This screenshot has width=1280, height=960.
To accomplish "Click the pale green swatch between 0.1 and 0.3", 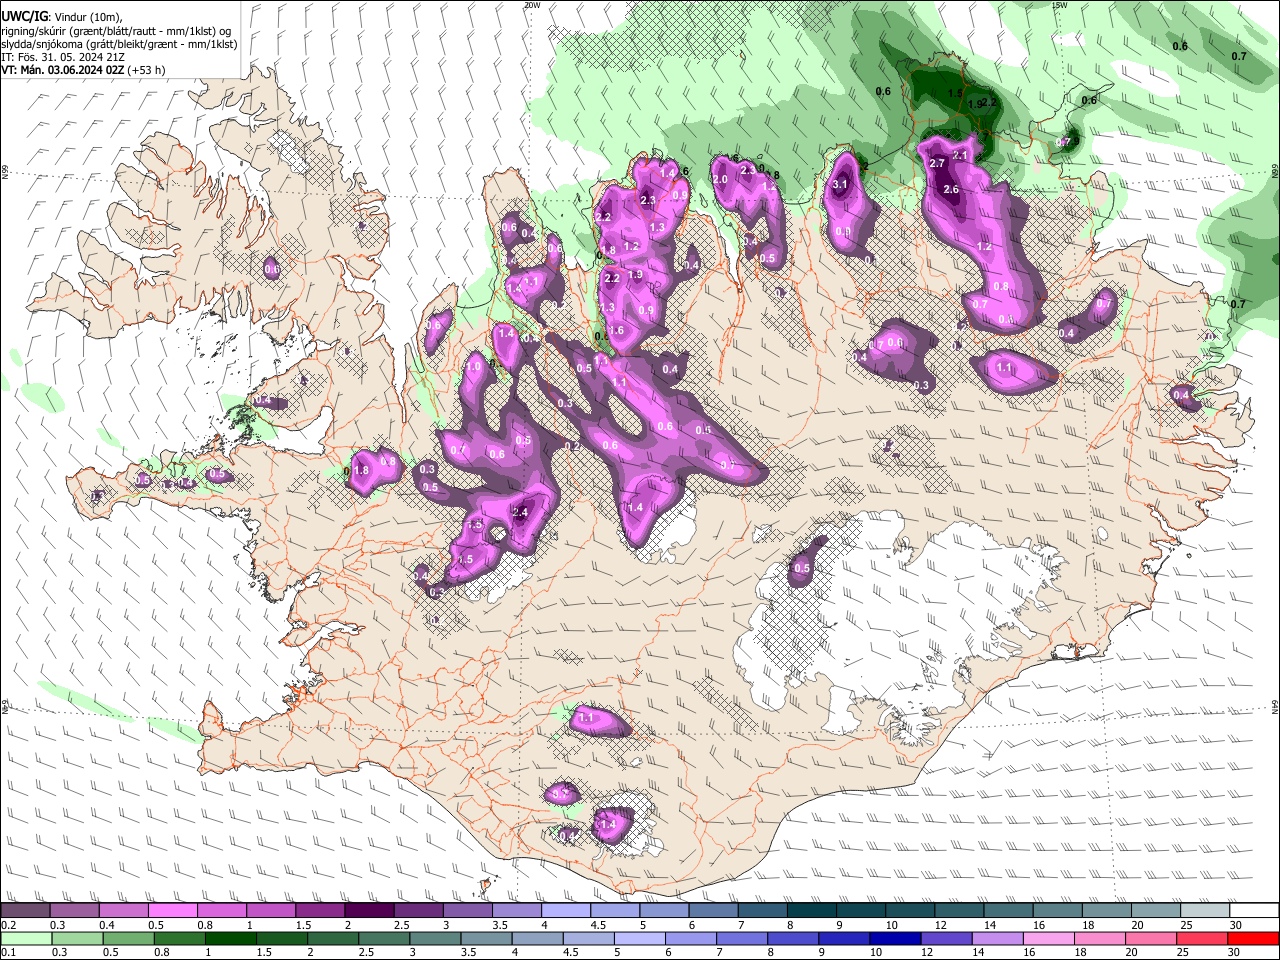I will (25, 938).
